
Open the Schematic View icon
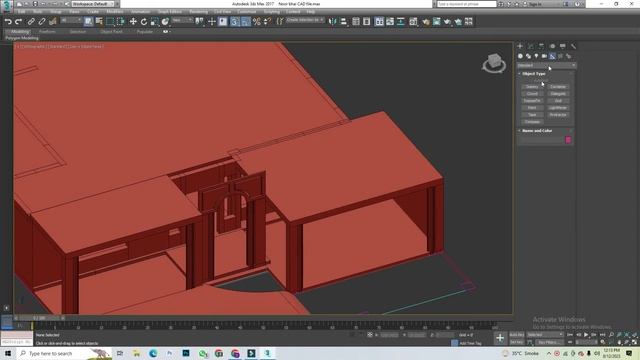pyautogui.click(x=401, y=22)
